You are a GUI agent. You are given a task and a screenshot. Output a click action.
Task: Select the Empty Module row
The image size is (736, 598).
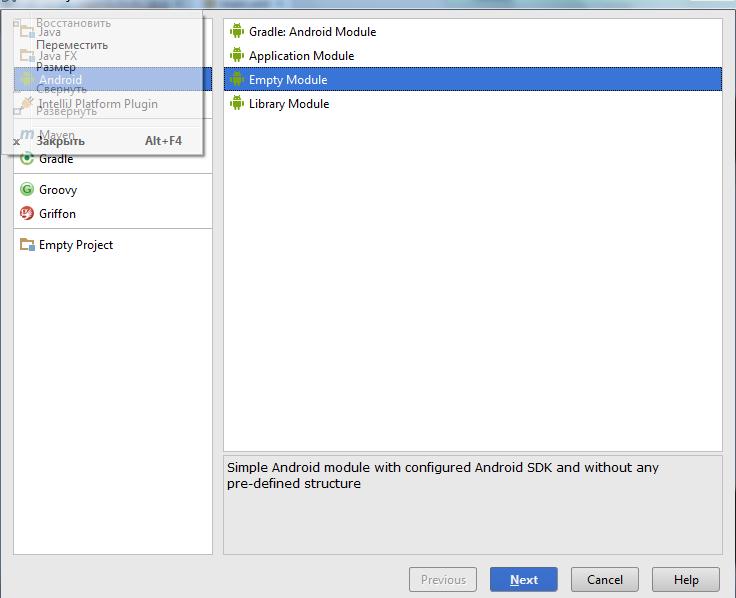(x=473, y=79)
